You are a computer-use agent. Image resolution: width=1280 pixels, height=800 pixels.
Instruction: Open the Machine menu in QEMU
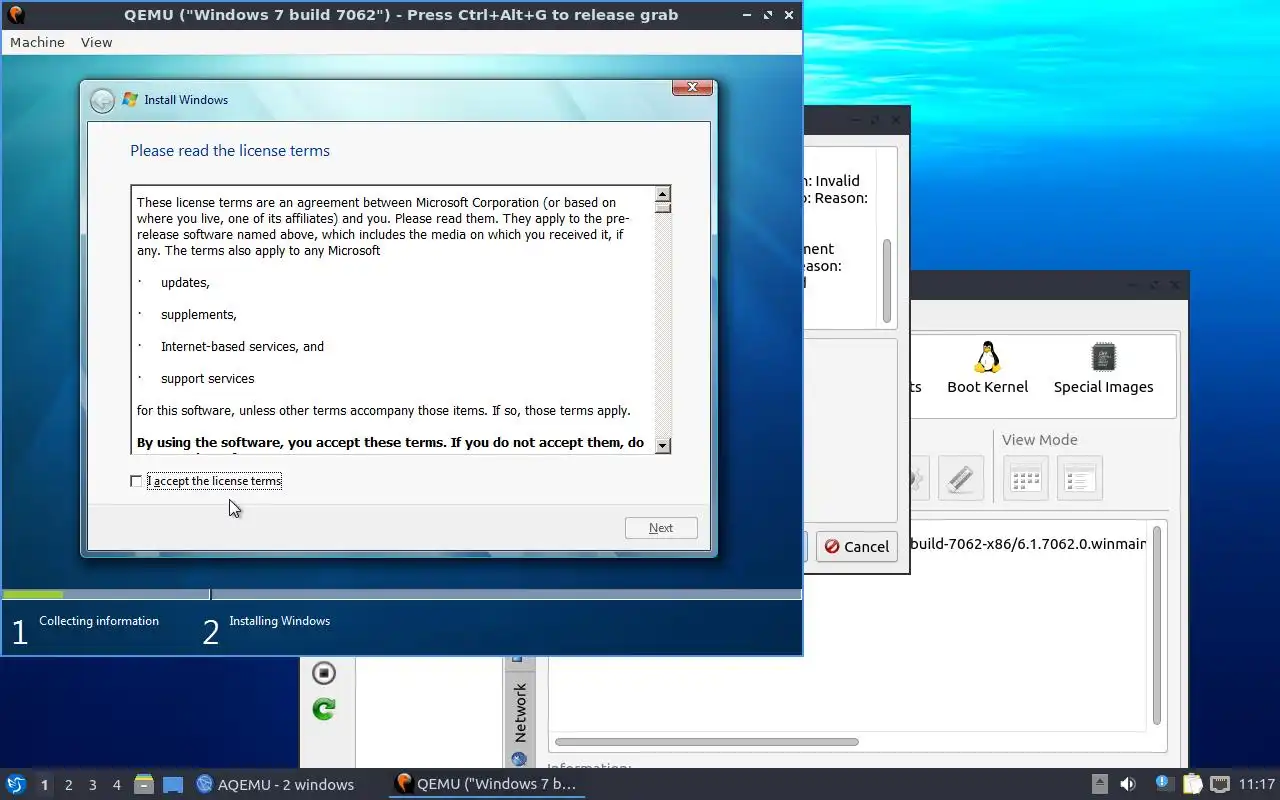click(x=37, y=42)
